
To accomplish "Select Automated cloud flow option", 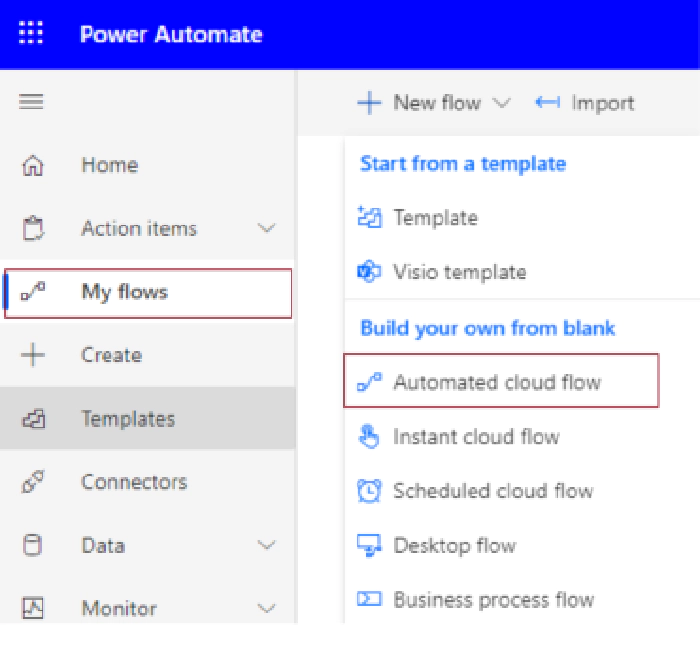I will click(x=497, y=382).
